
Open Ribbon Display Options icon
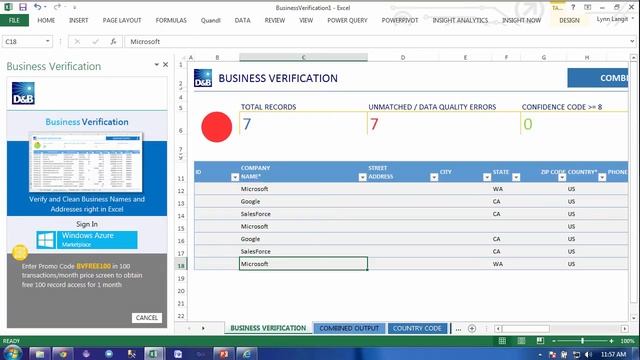point(588,7)
